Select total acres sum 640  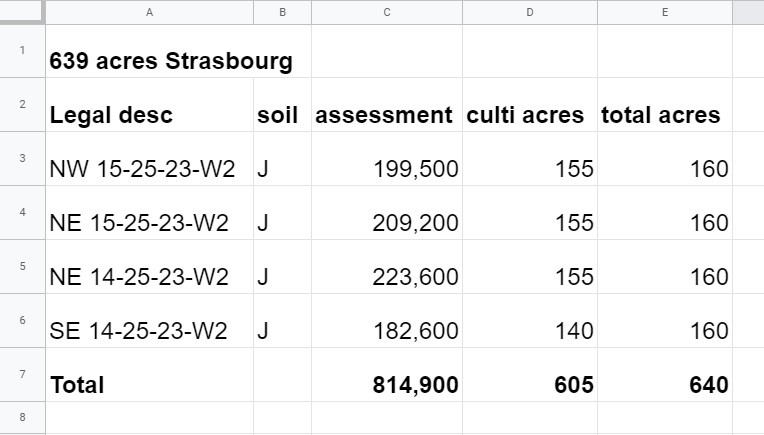click(665, 375)
